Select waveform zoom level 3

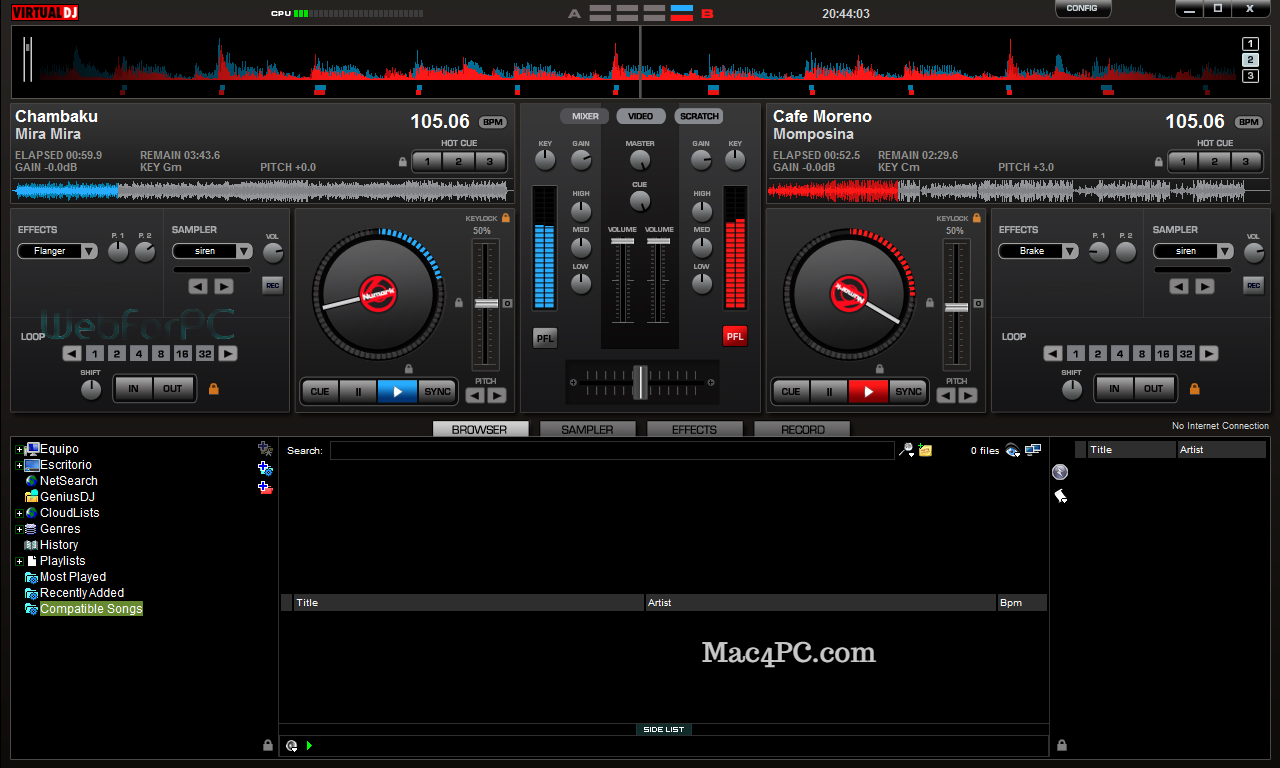click(1250, 76)
